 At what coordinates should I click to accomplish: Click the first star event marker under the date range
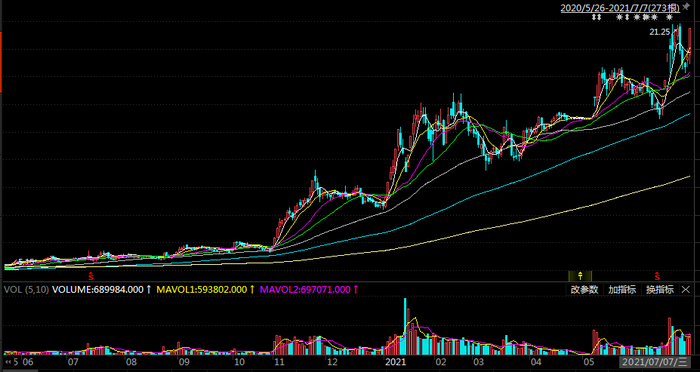click(x=619, y=17)
